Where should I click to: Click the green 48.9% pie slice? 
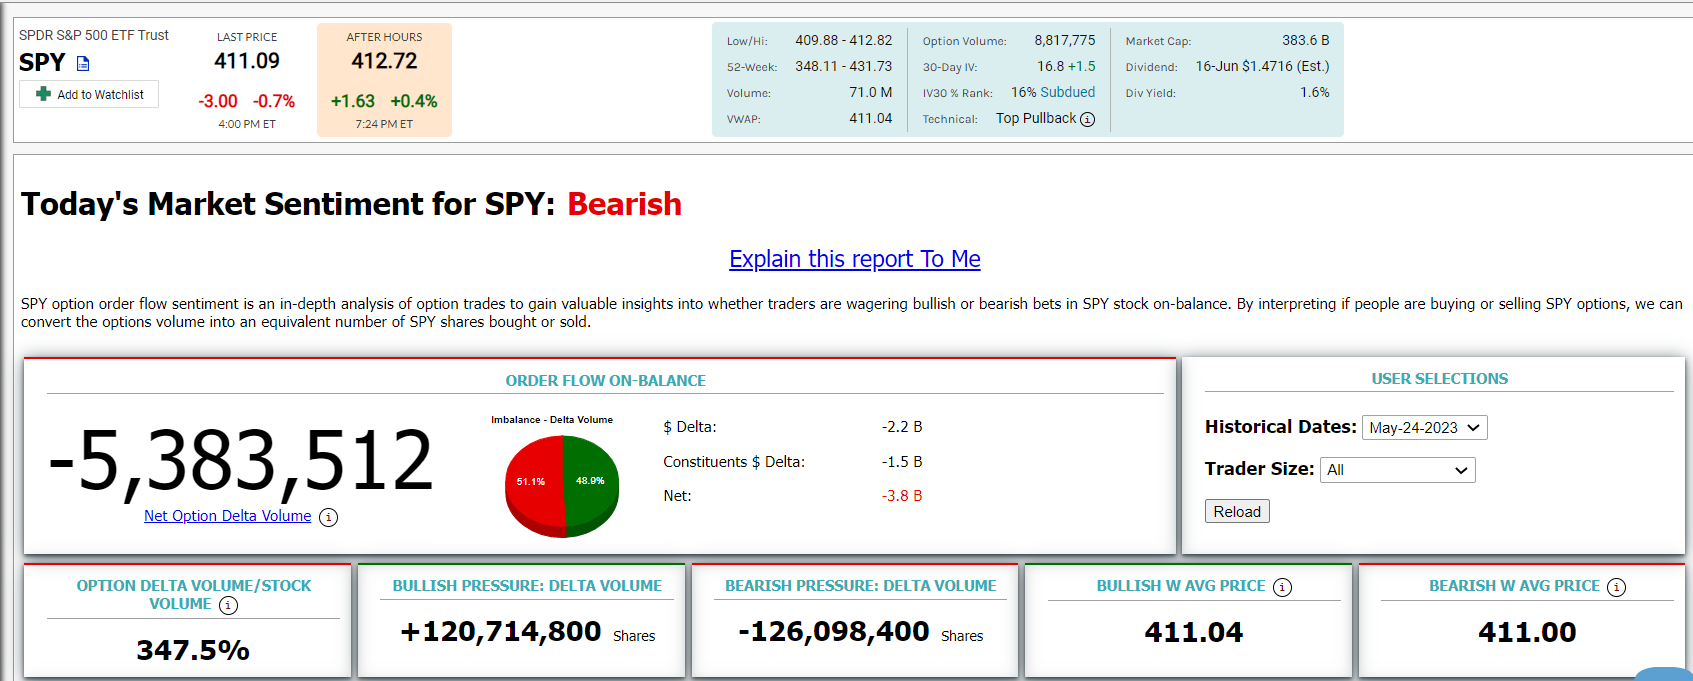click(592, 480)
